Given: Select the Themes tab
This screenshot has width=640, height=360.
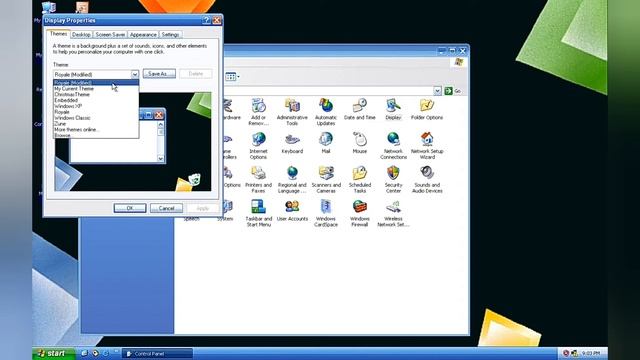Looking at the screenshot, I should (58, 34).
